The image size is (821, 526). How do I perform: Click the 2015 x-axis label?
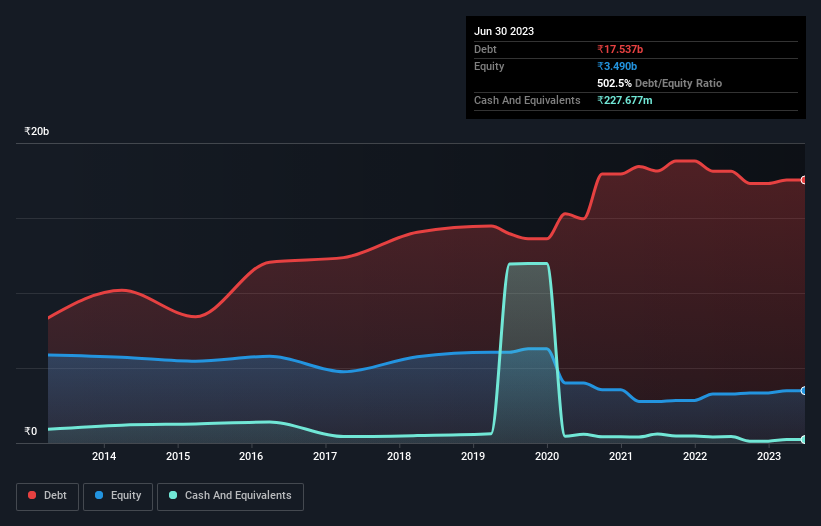pyautogui.click(x=178, y=456)
